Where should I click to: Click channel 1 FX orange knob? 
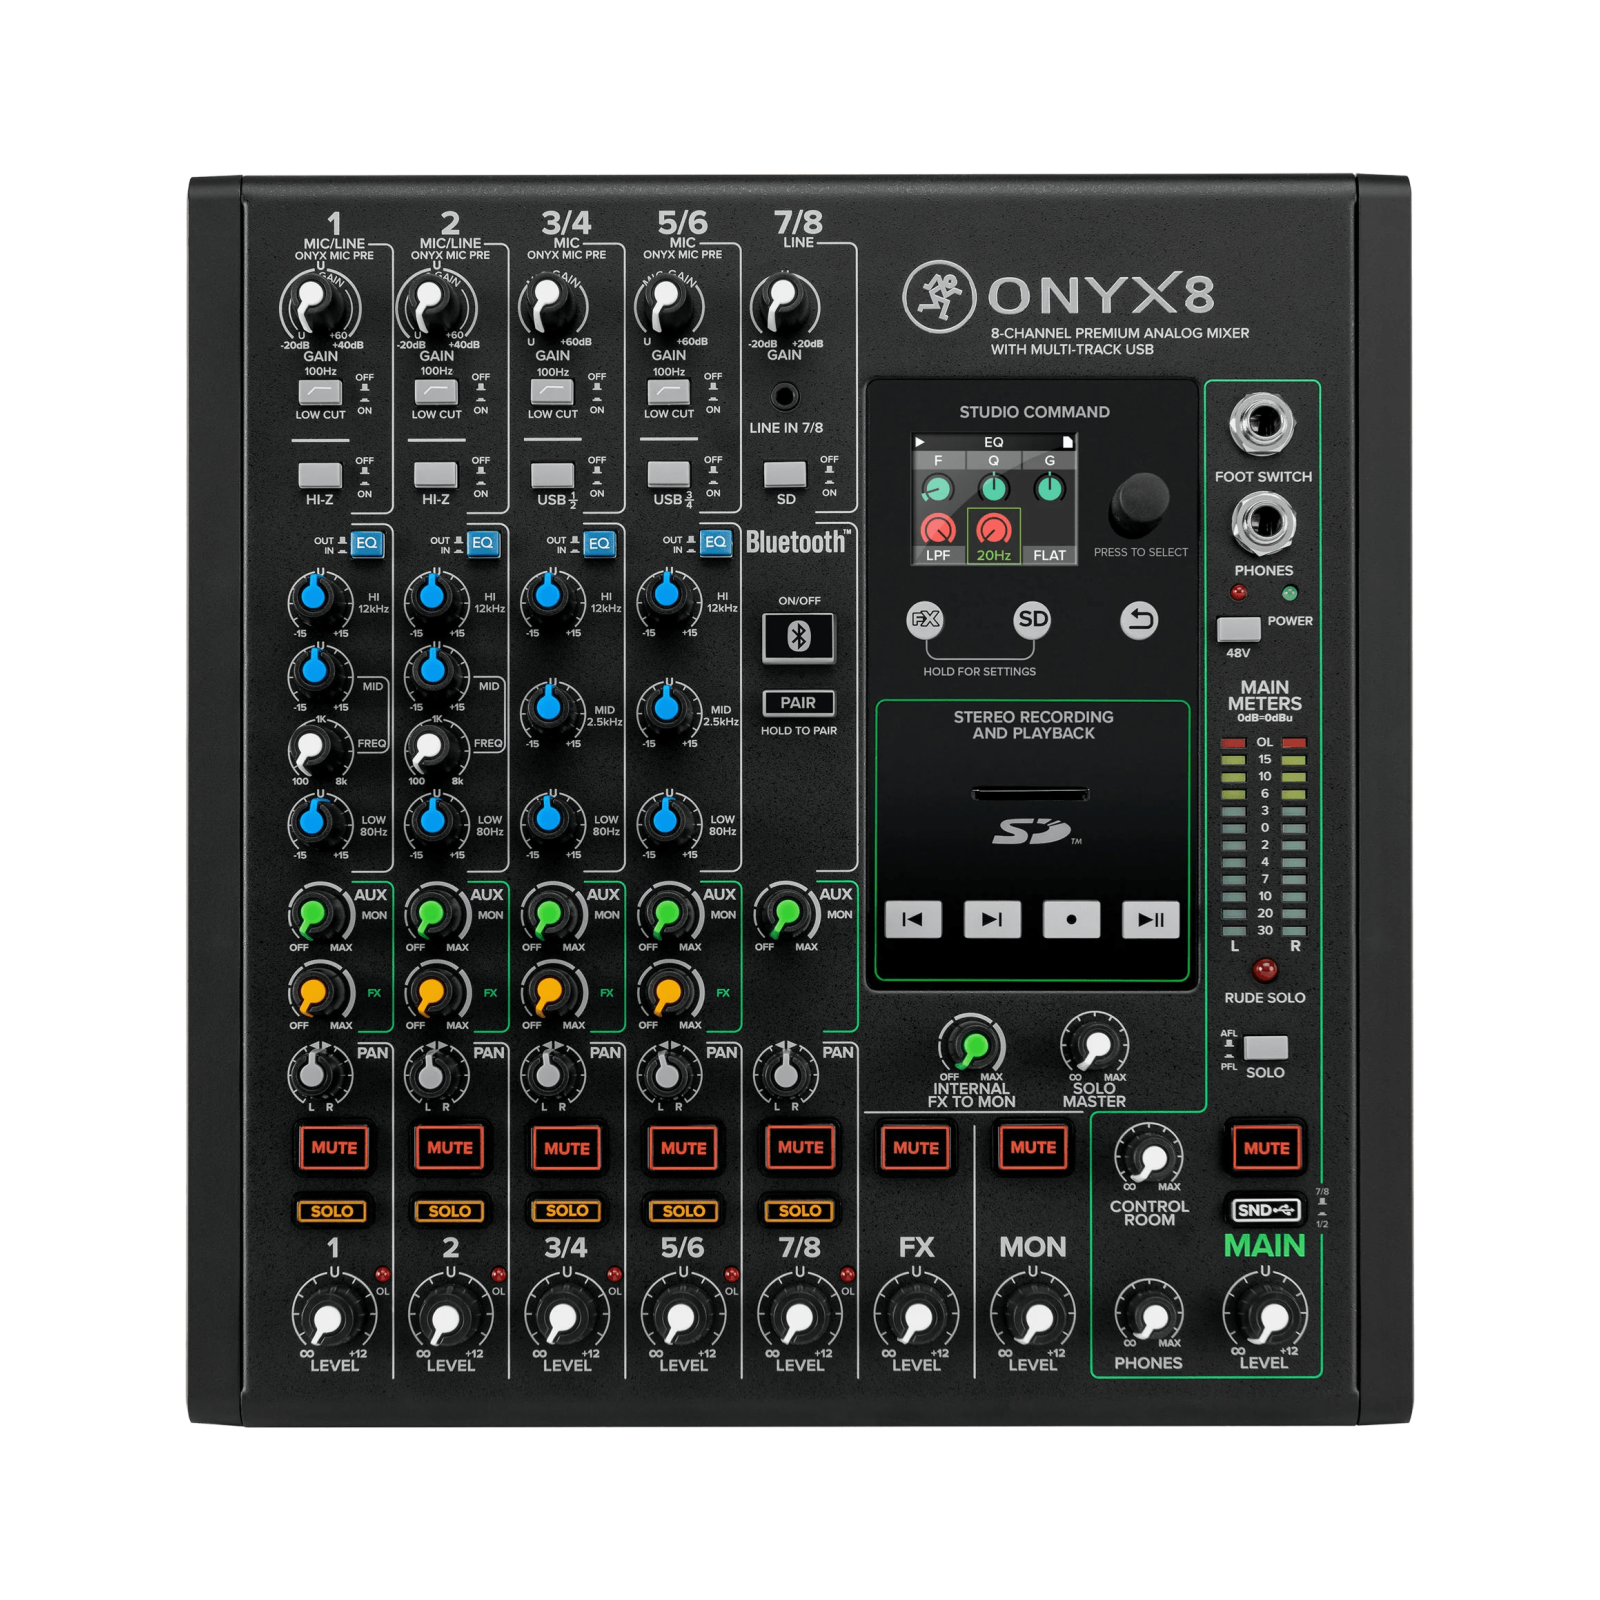point(318,993)
